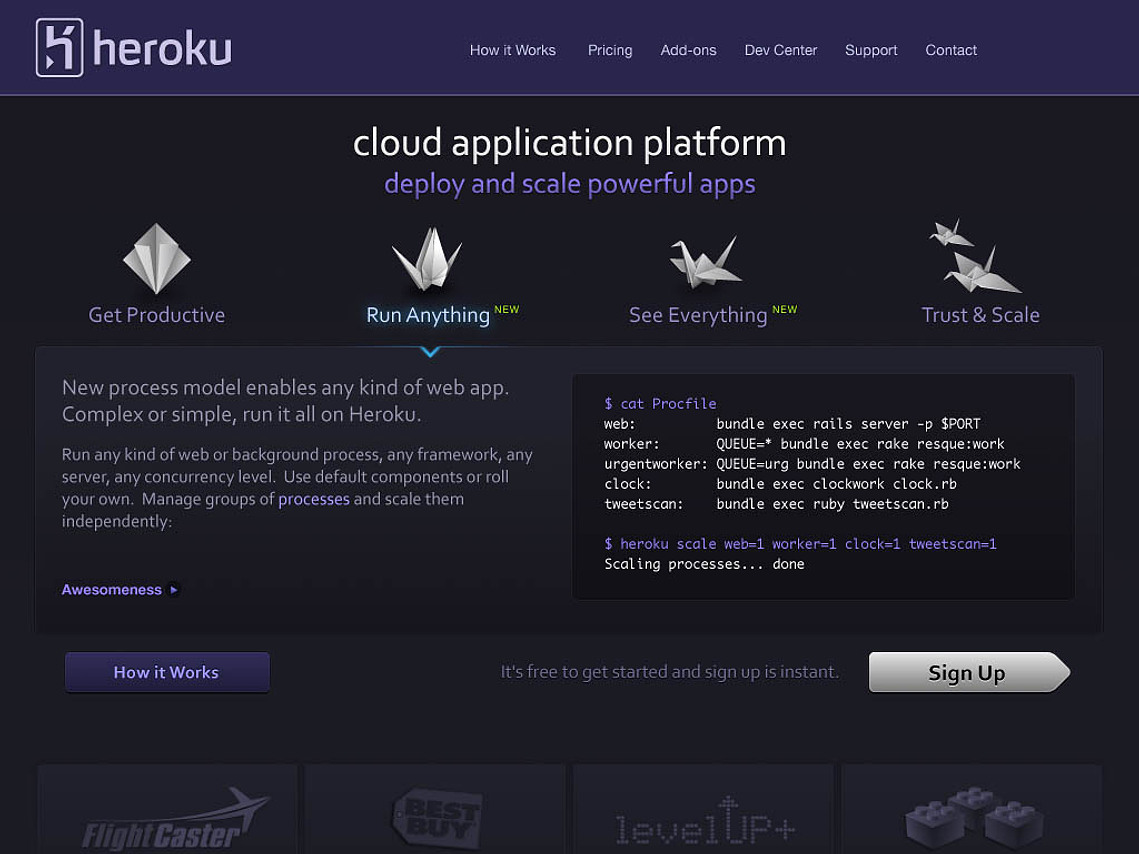Click the 'web:' Procfile row
This screenshot has width=1139, height=854.
point(793,424)
